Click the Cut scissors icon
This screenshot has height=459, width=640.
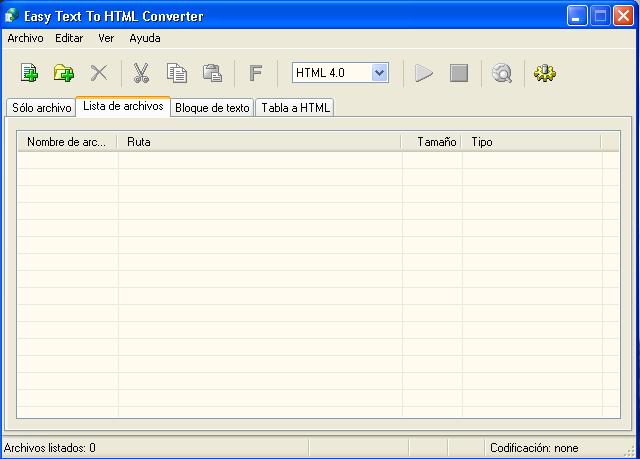(141, 73)
